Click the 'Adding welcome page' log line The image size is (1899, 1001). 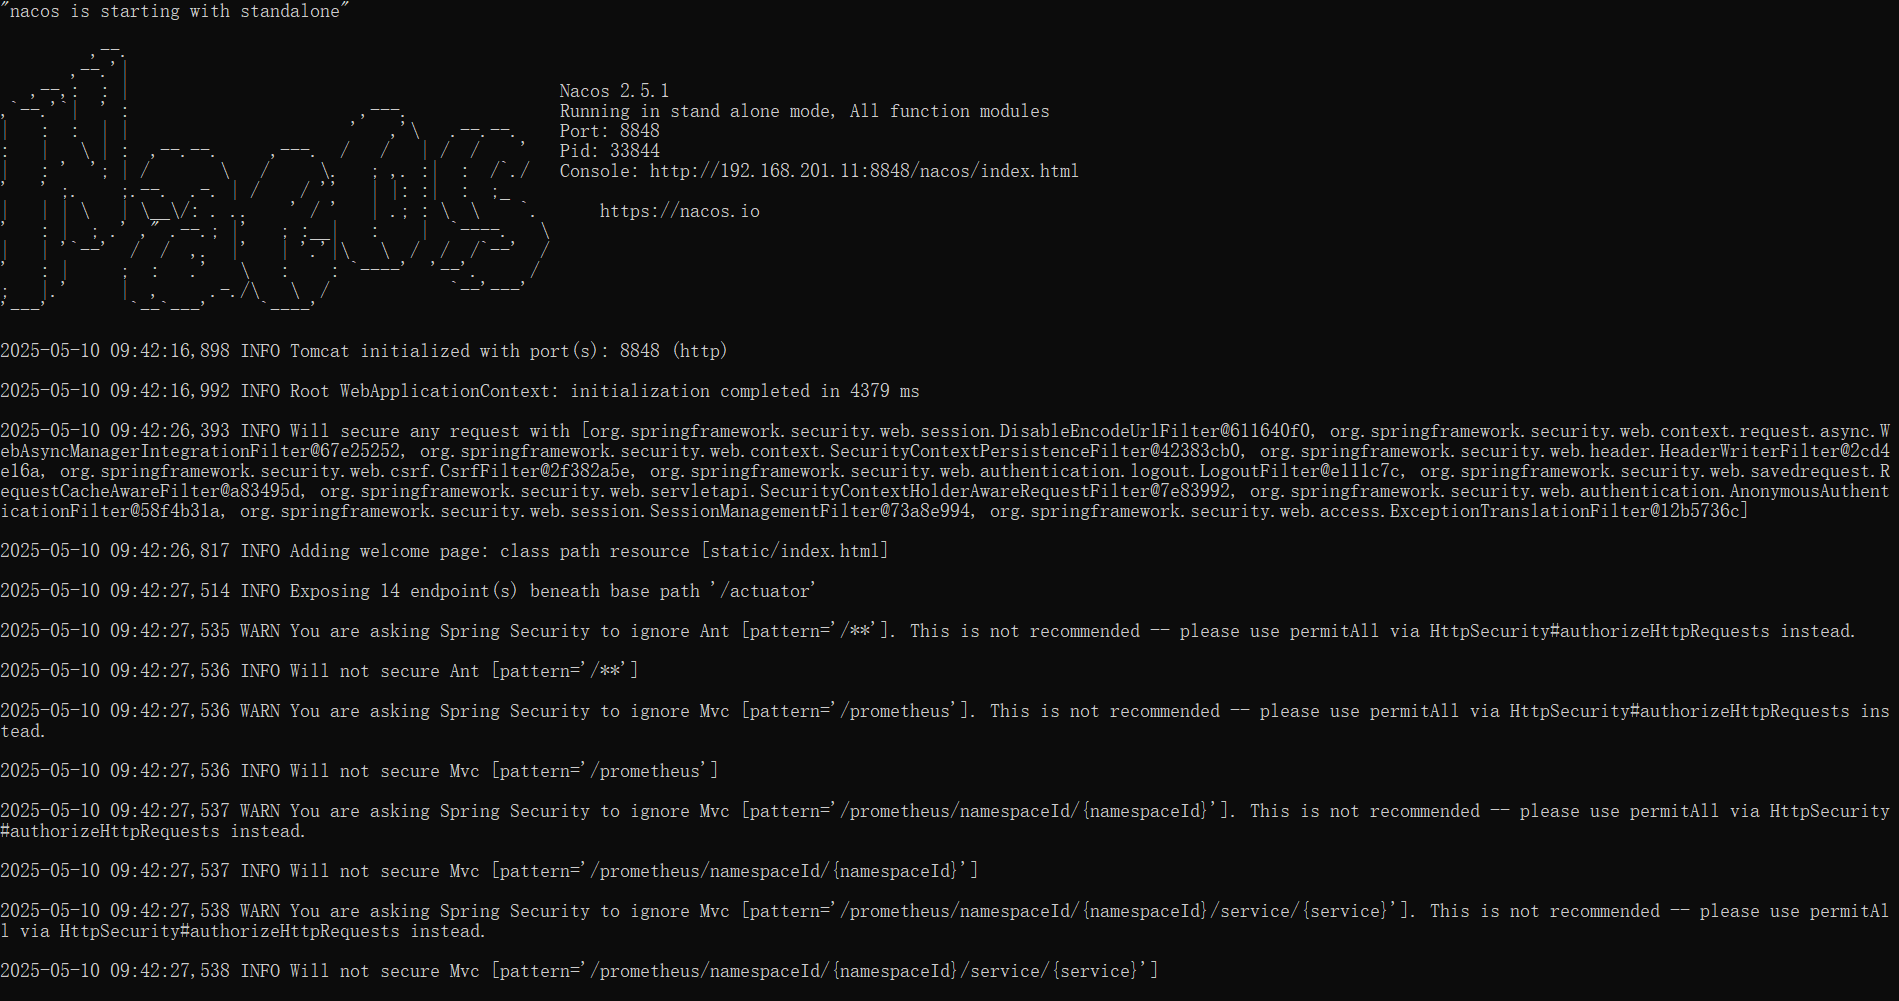click(x=444, y=551)
